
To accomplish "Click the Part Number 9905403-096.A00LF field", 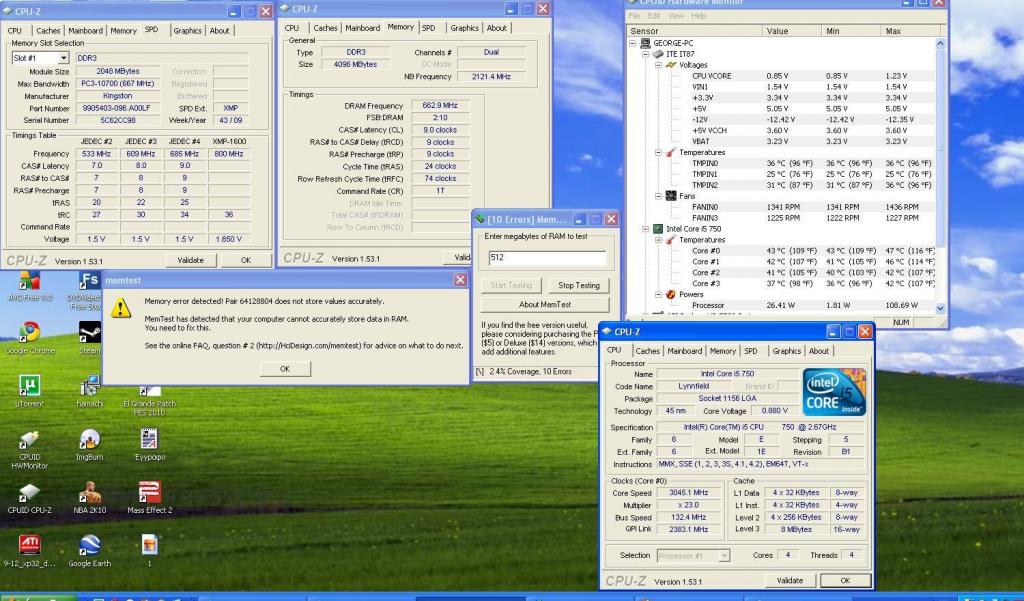I will pos(118,108).
